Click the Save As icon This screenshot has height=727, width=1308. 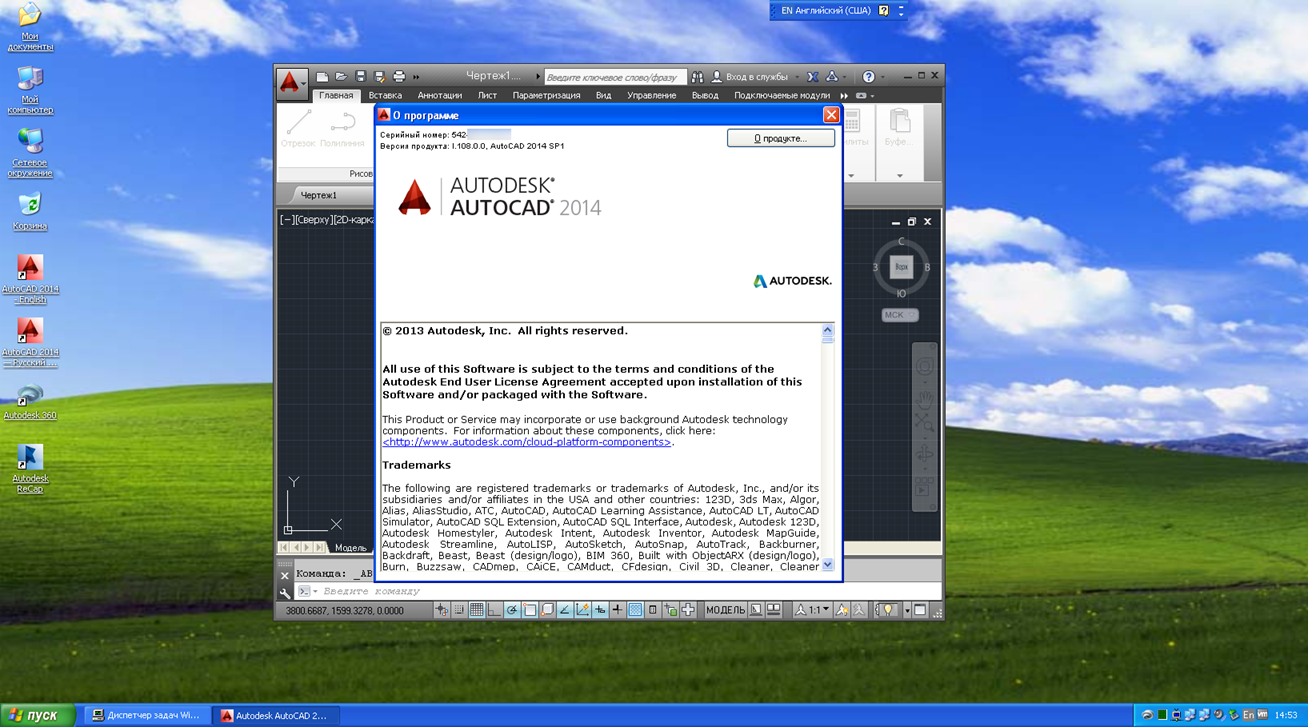coord(380,77)
